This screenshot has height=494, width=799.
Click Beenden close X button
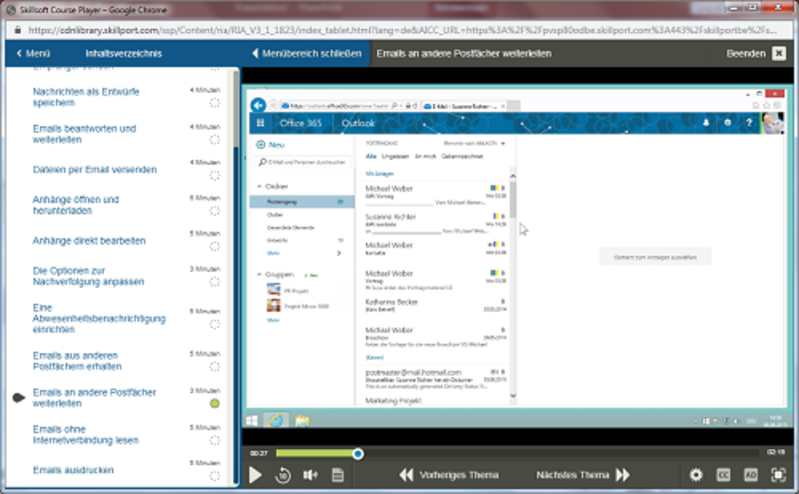coord(779,54)
